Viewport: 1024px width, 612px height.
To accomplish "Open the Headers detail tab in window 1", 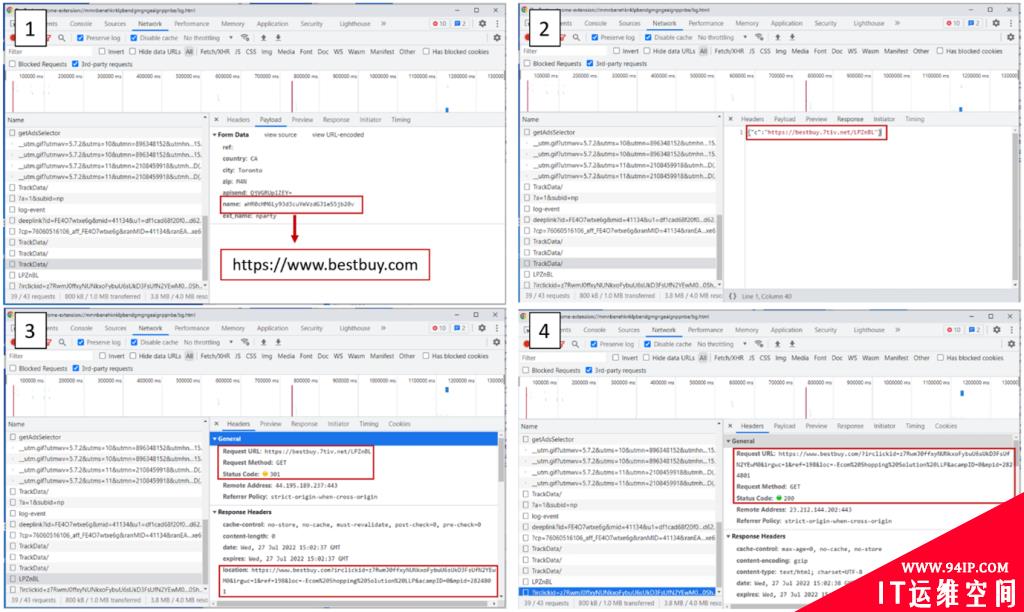I will (238, 120).
